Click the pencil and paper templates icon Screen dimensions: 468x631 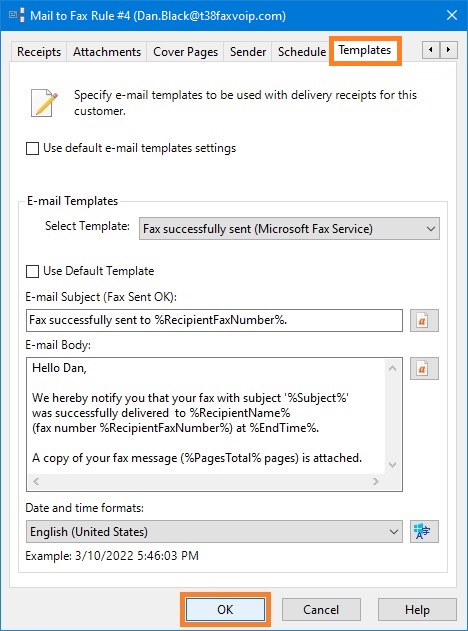(44, 103)
